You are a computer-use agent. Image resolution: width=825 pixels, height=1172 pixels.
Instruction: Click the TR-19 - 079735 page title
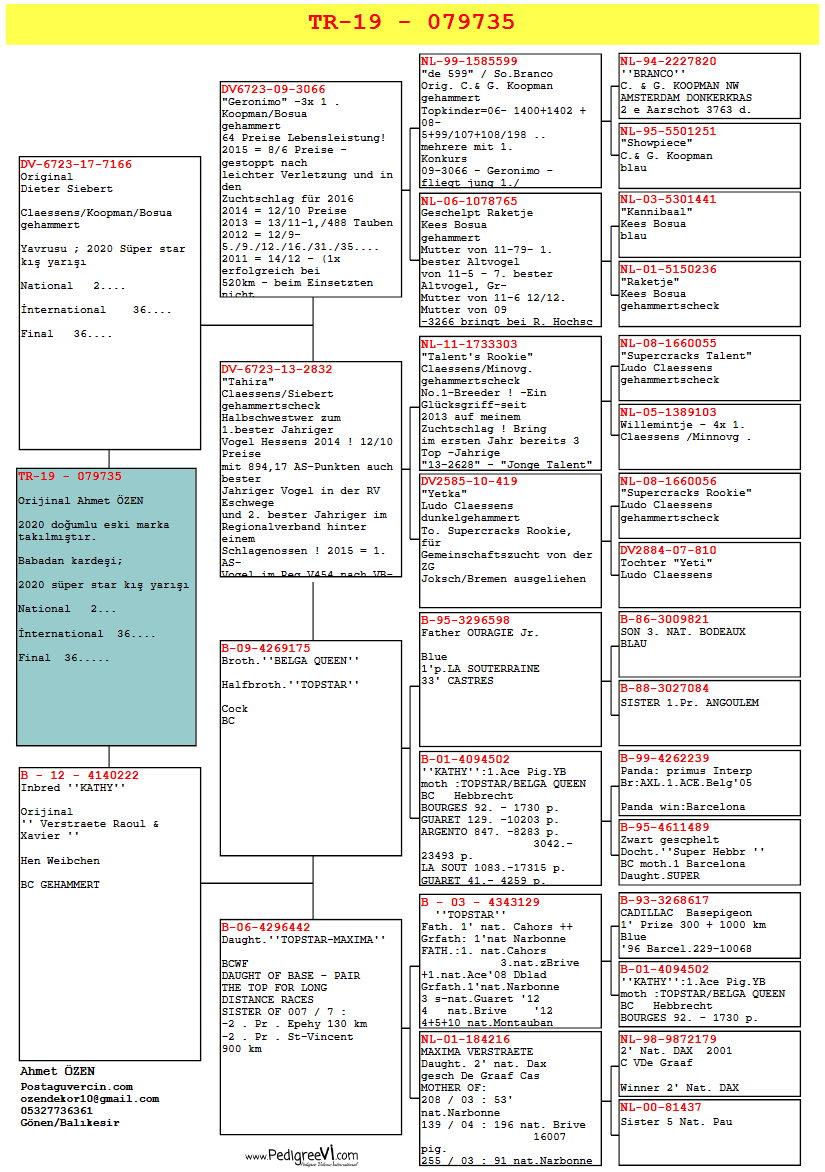tap(412, 22)
